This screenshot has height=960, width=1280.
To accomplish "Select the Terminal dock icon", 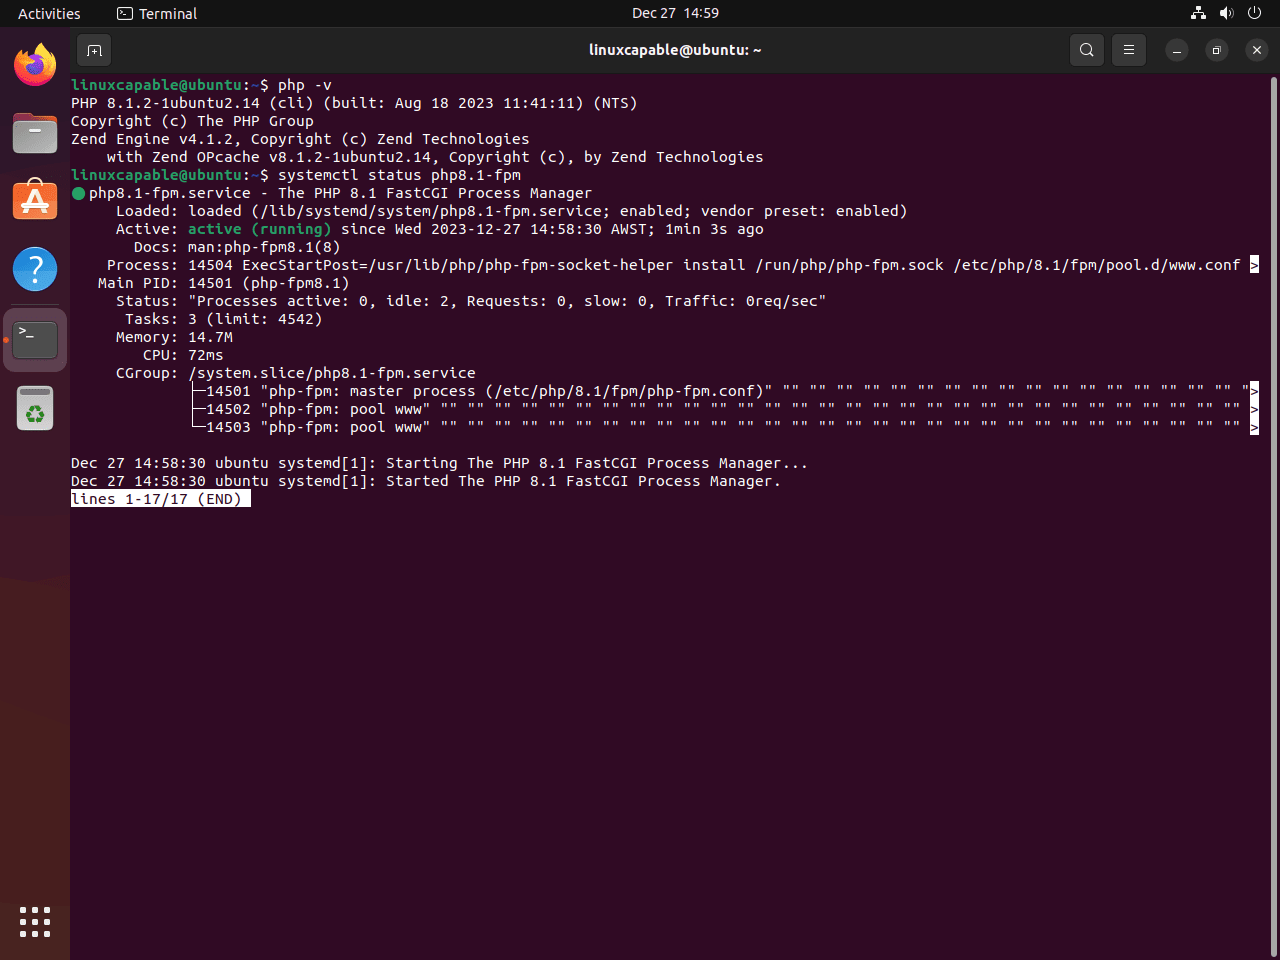I will (35, 340).
